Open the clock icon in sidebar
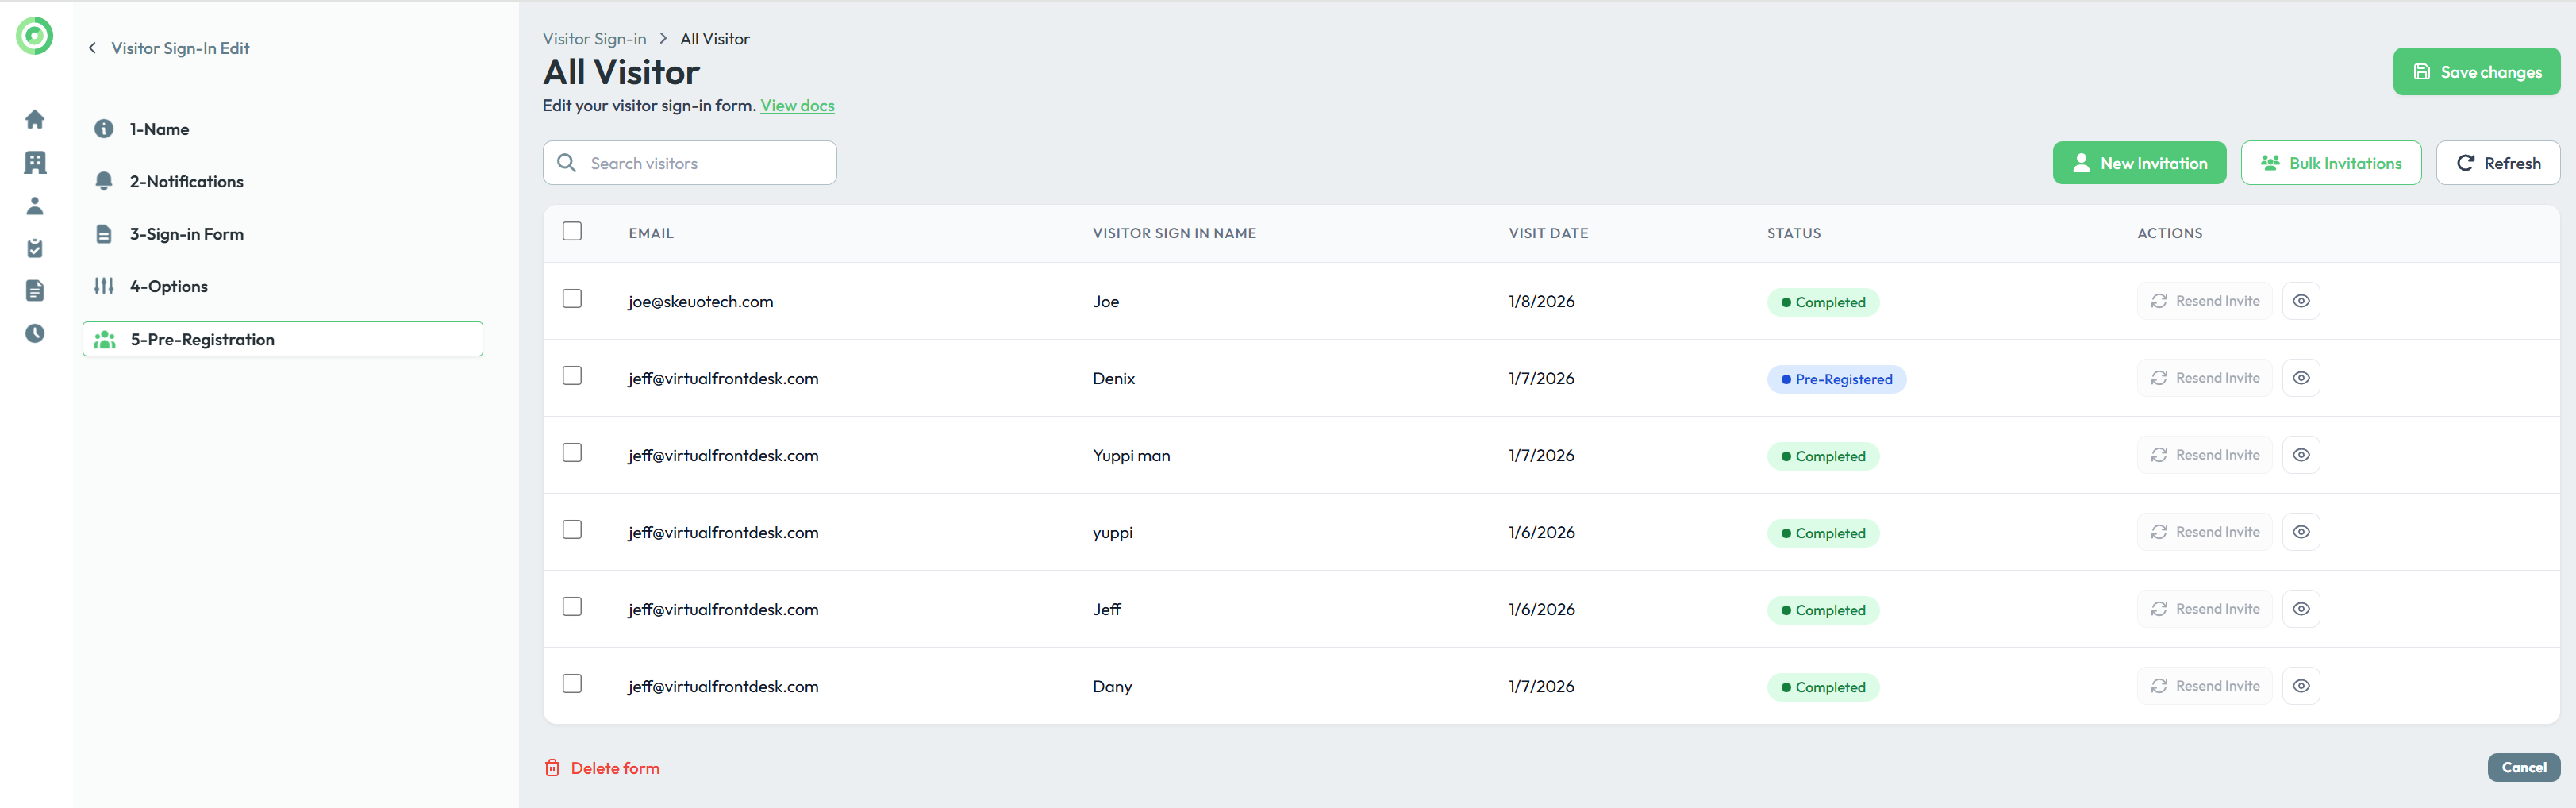This screenshot has width=2576, height=808. [x=35, y=333]
